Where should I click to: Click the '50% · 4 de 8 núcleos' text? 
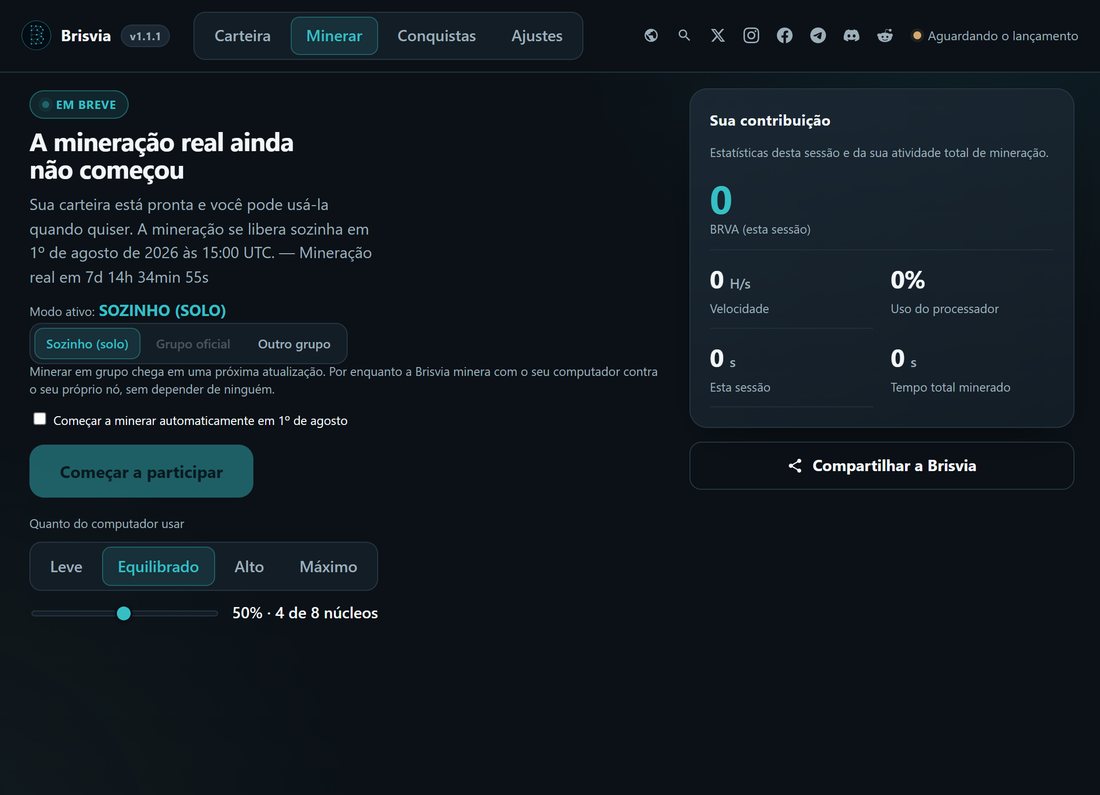[x=305, y=613]
